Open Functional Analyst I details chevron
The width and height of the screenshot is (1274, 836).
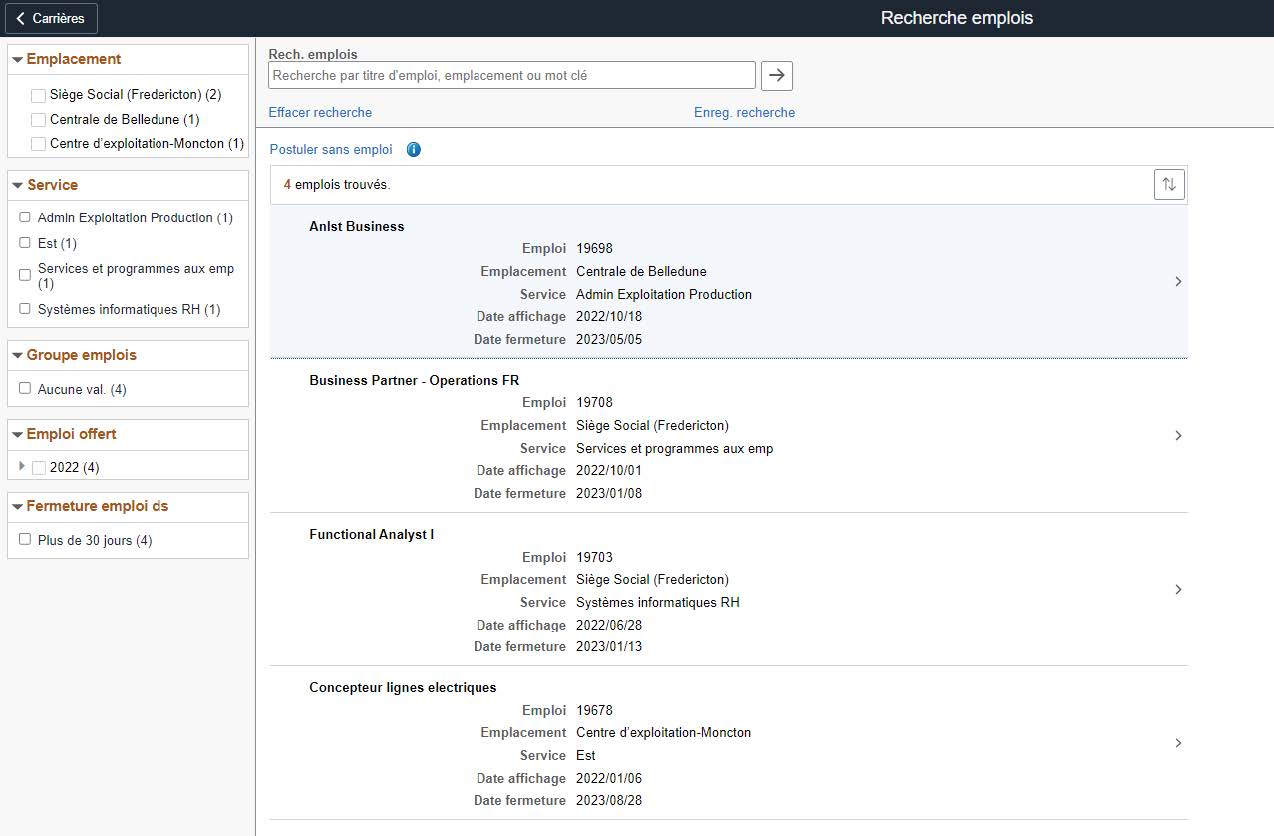click(1178, 590)
